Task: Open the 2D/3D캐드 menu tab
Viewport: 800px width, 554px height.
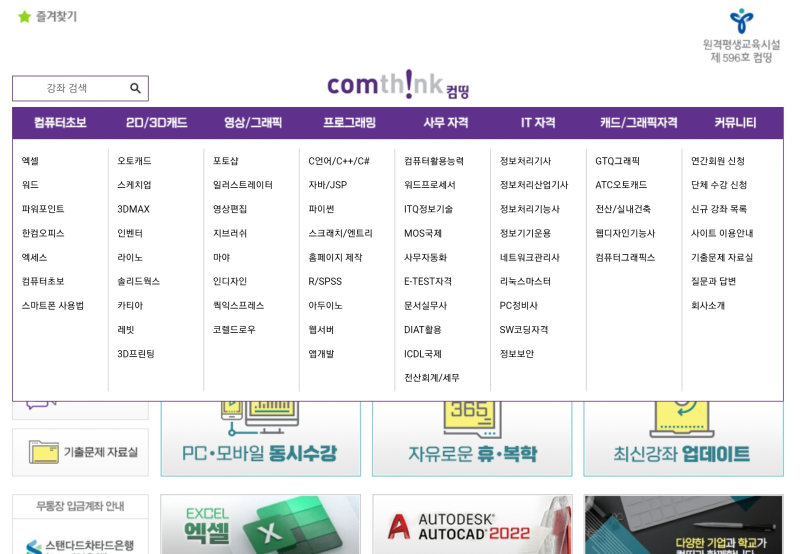Action: 157,123
